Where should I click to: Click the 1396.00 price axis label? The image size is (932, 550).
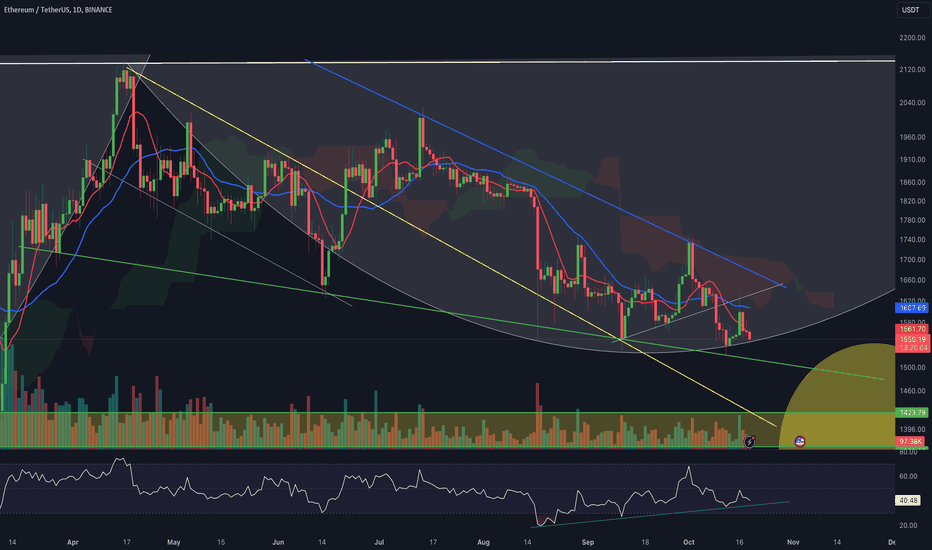(912, 429)
